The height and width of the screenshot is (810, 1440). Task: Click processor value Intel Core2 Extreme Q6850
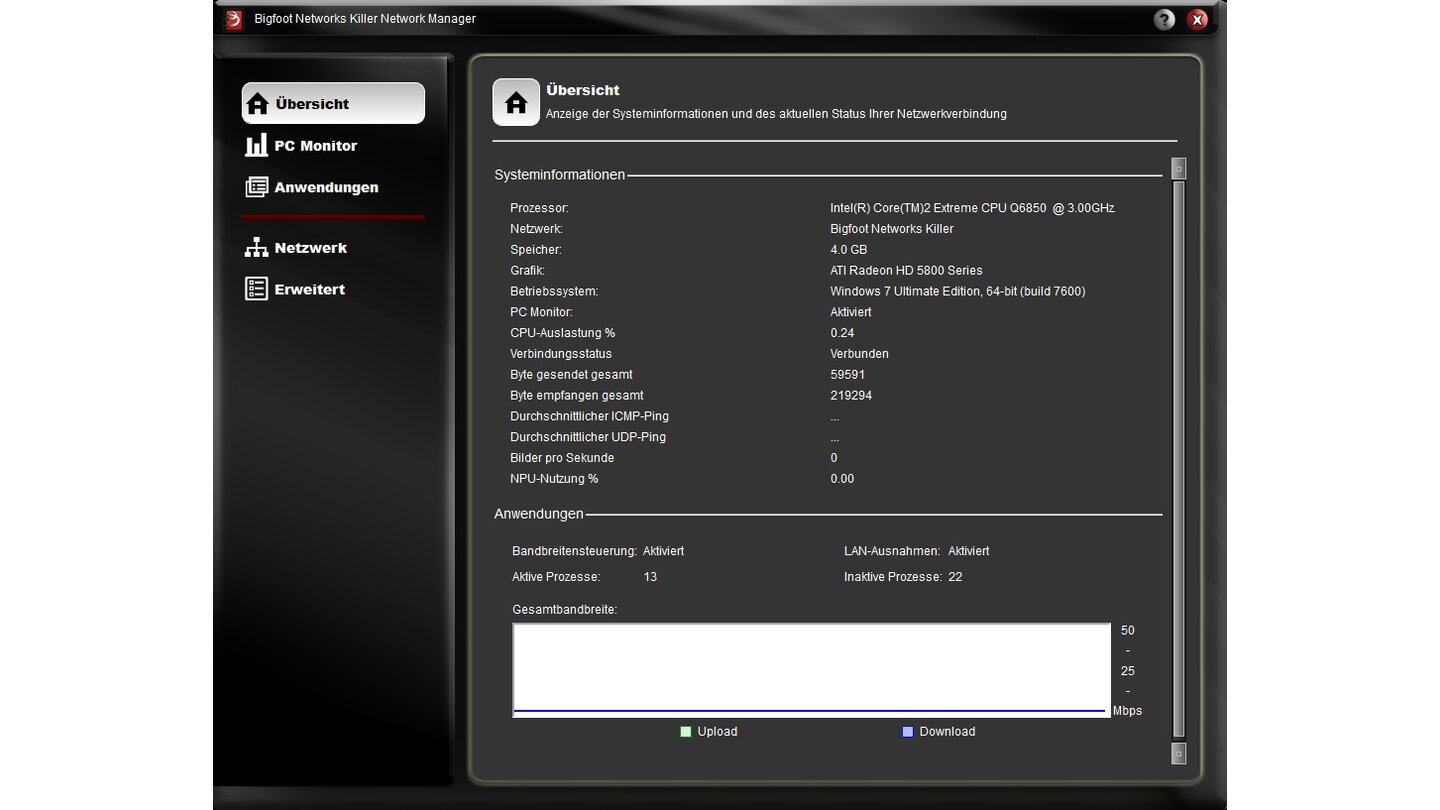point(972,208)
